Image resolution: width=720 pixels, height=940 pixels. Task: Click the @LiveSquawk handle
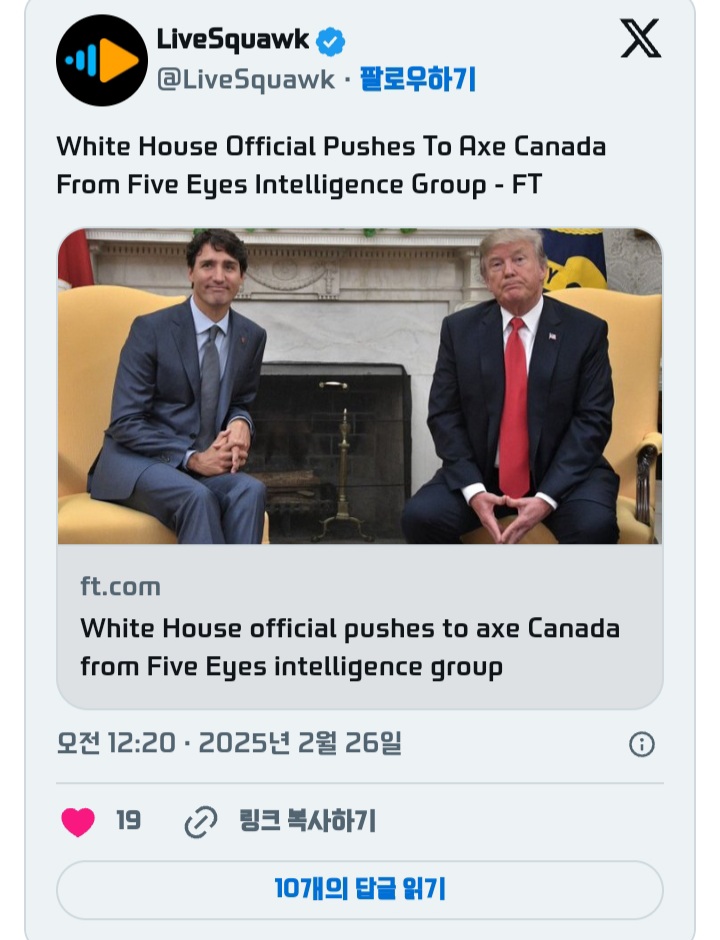tap(246, 79)
